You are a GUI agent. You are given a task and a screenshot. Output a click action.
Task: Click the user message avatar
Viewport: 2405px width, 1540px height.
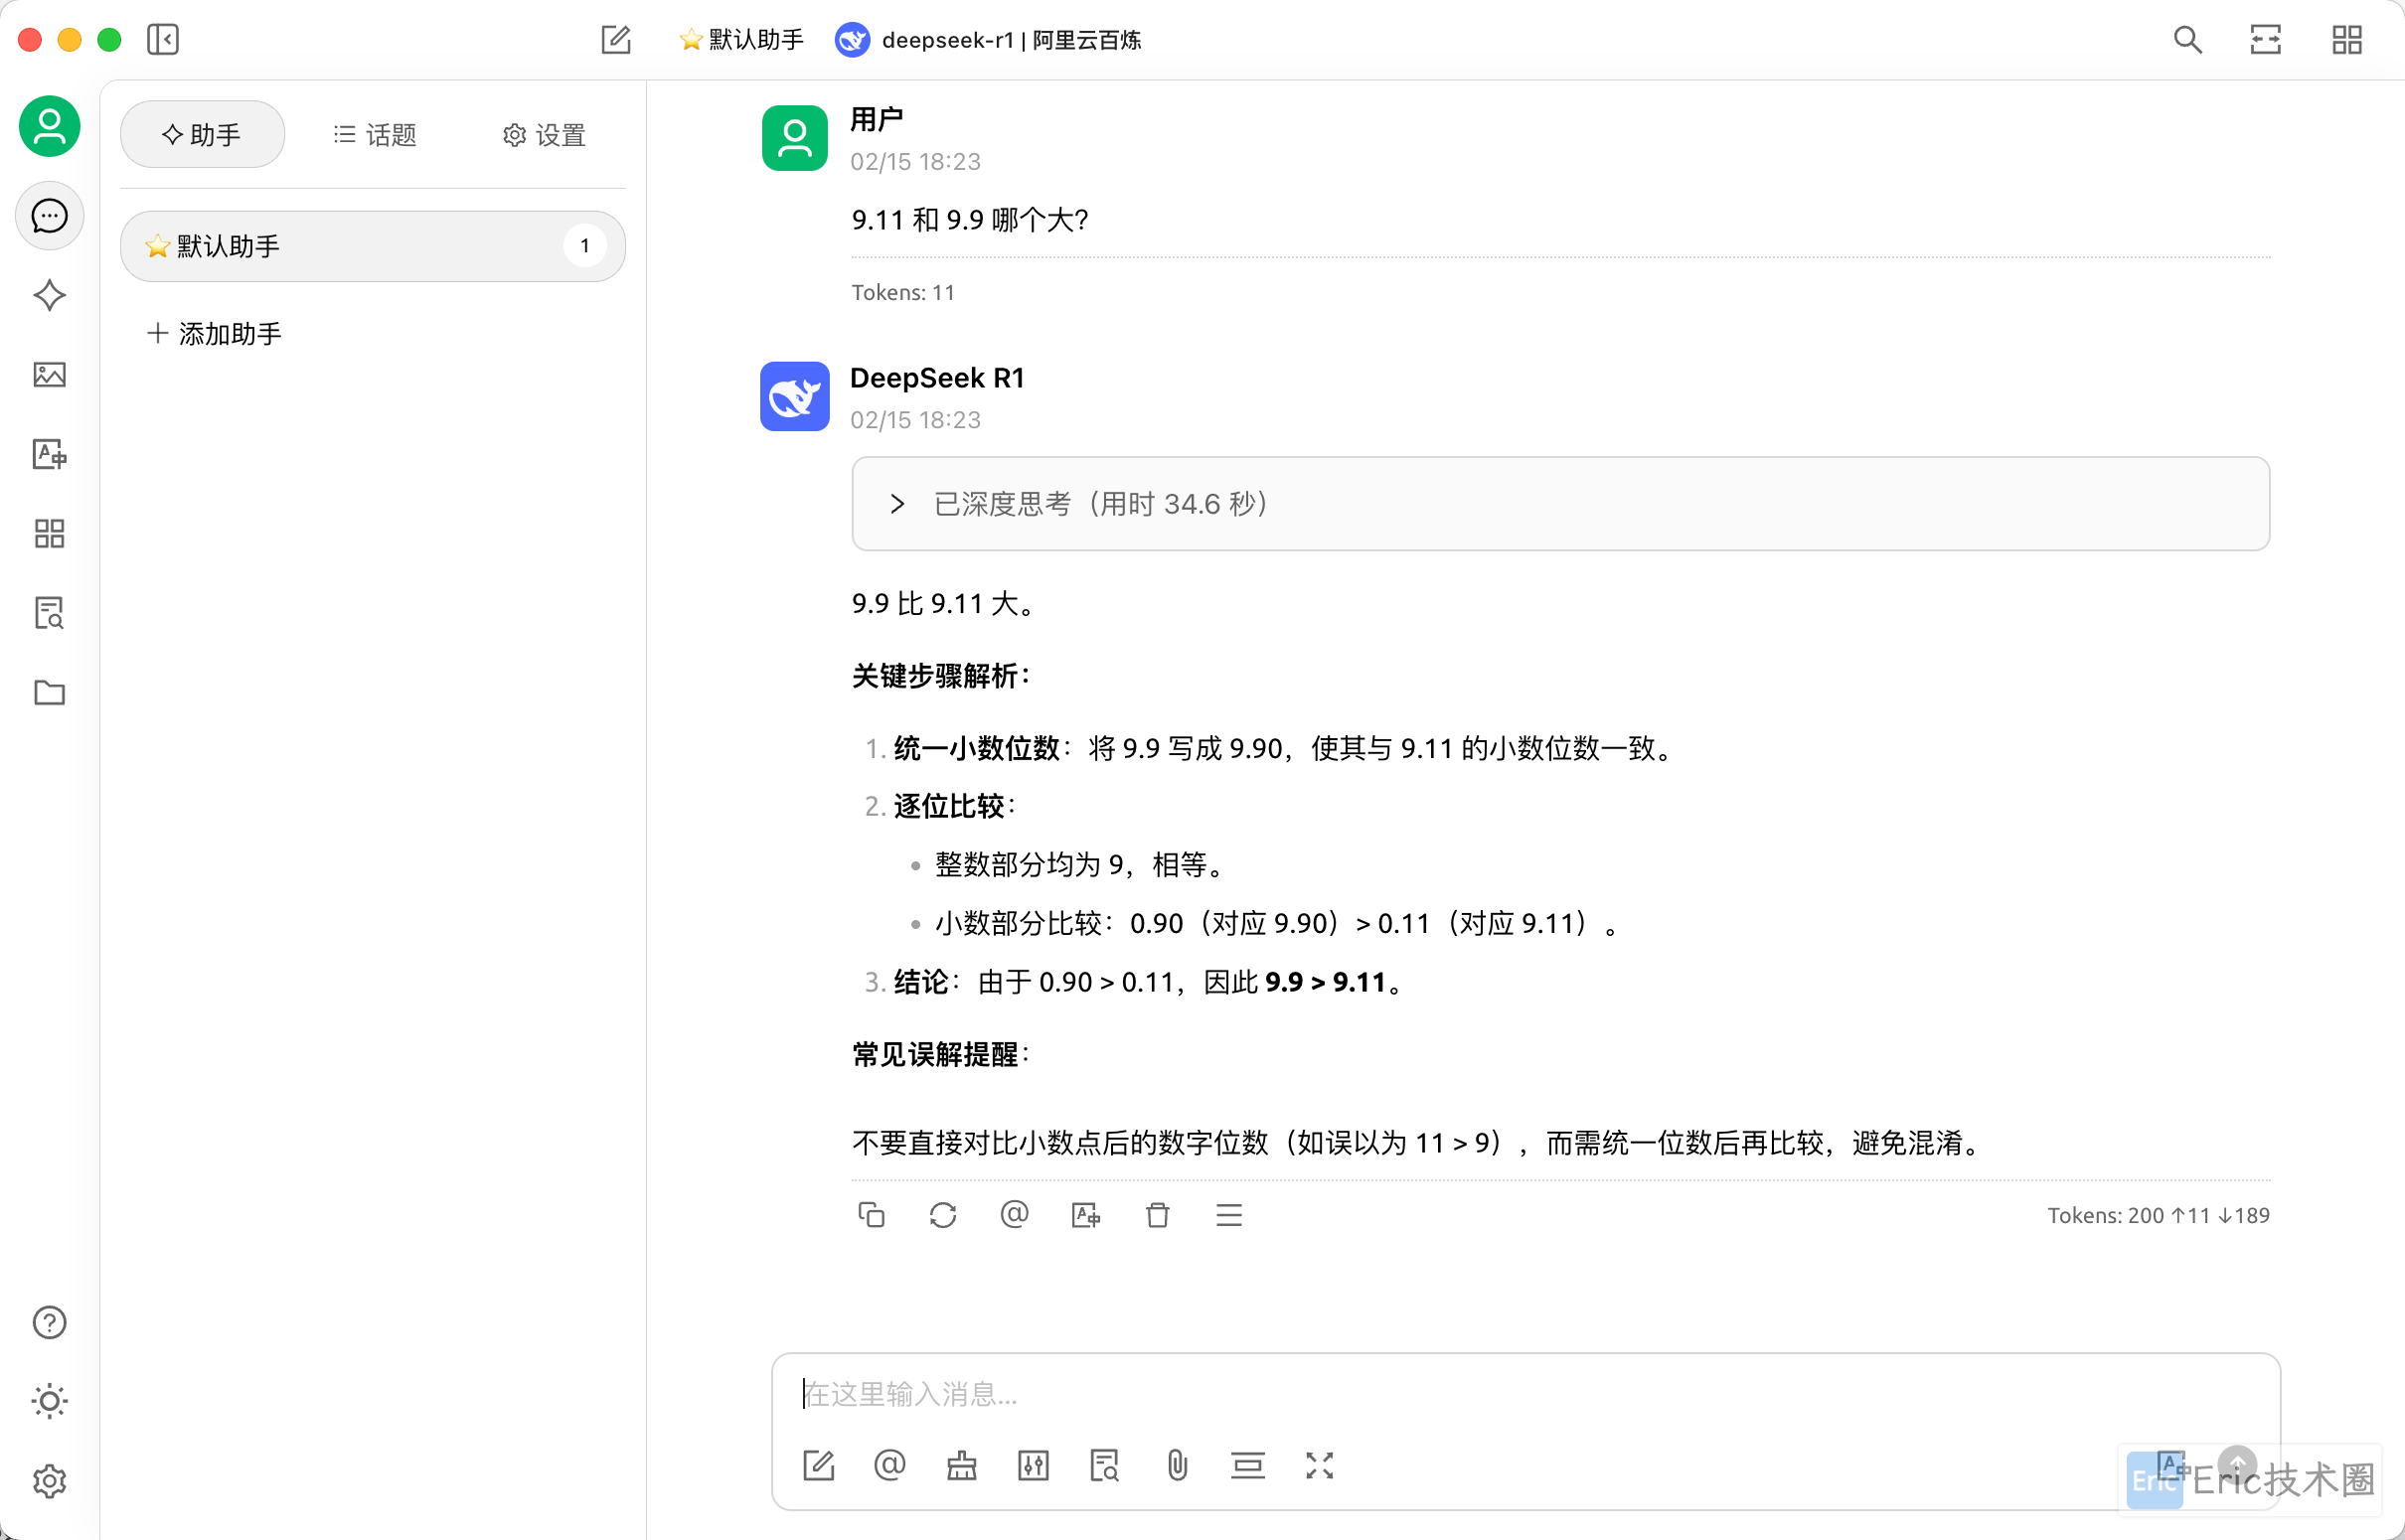click(795, 138)
